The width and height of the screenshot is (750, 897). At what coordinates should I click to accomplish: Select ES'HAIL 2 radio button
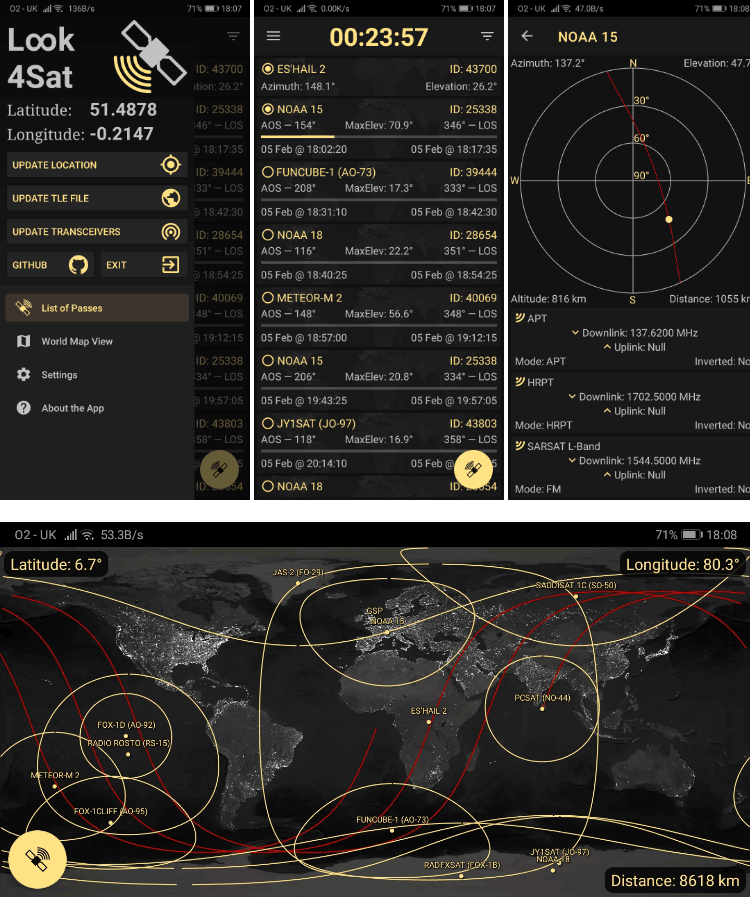coord(267,69)
